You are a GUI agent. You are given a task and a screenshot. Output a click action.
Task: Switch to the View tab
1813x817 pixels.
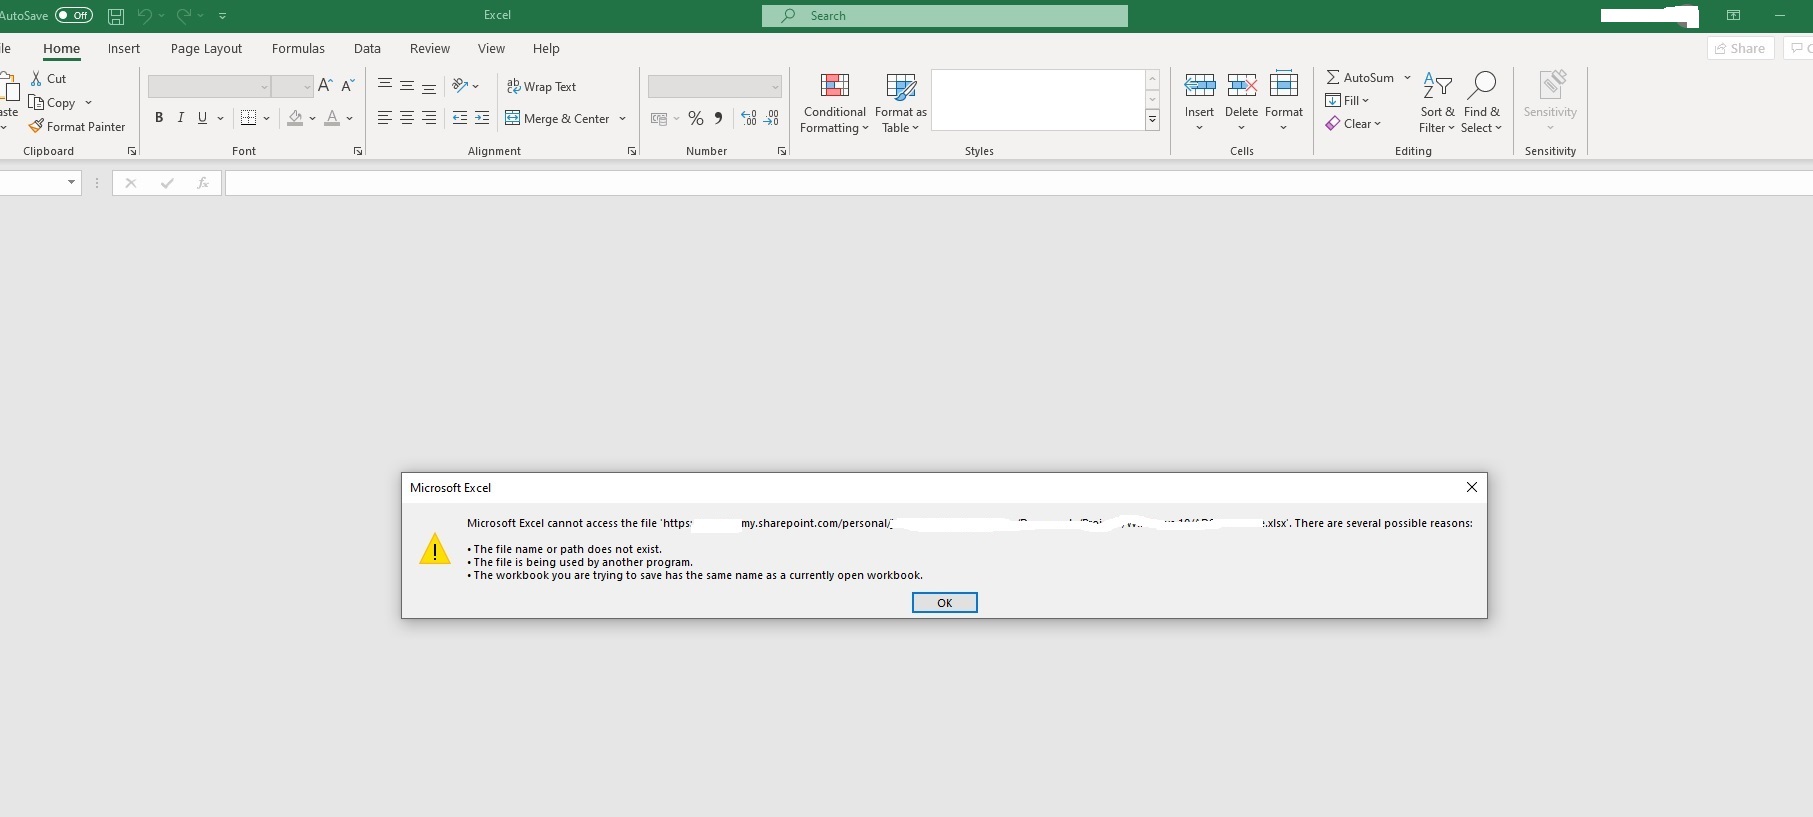(x=491, y=48)
